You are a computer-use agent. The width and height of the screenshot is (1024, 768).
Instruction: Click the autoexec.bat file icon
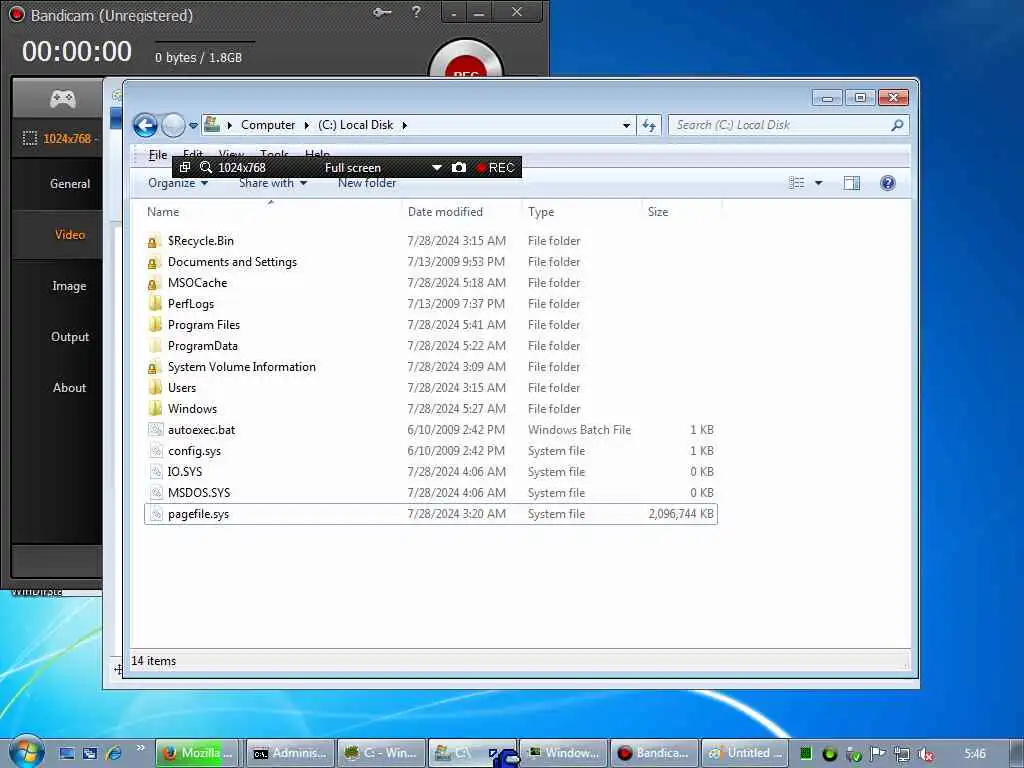pos(155,430)
